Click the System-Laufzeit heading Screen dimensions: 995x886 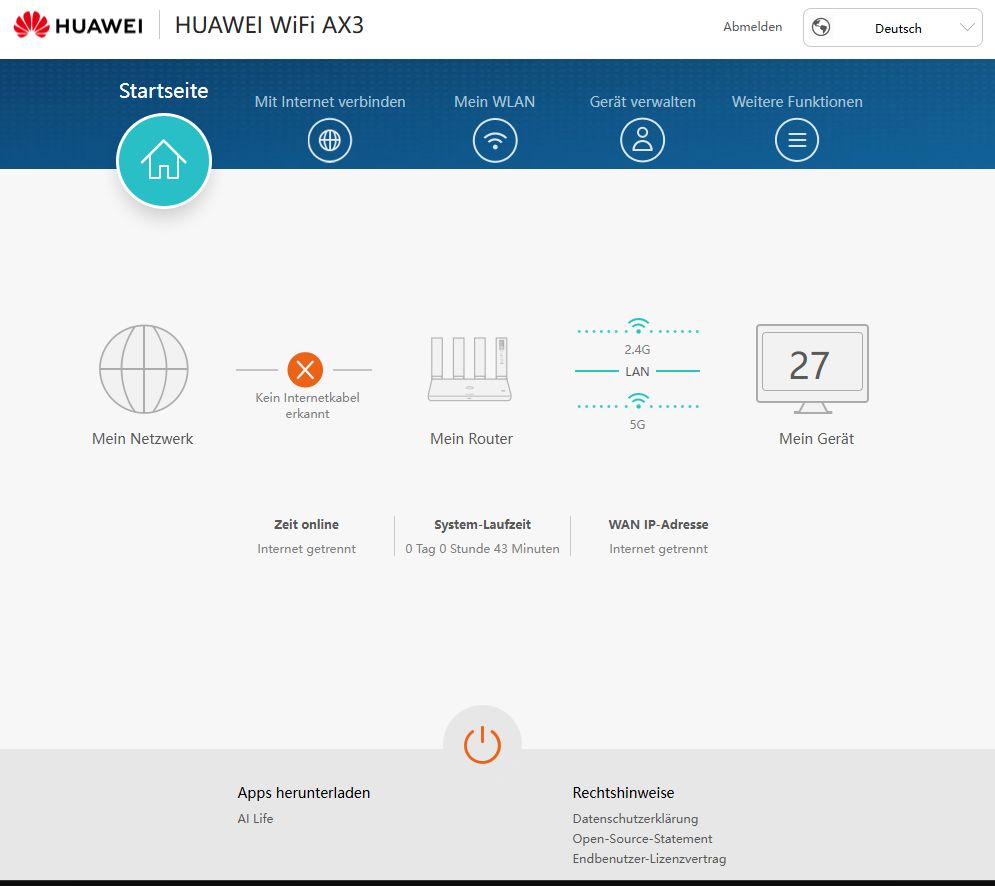tap(482, 524)
